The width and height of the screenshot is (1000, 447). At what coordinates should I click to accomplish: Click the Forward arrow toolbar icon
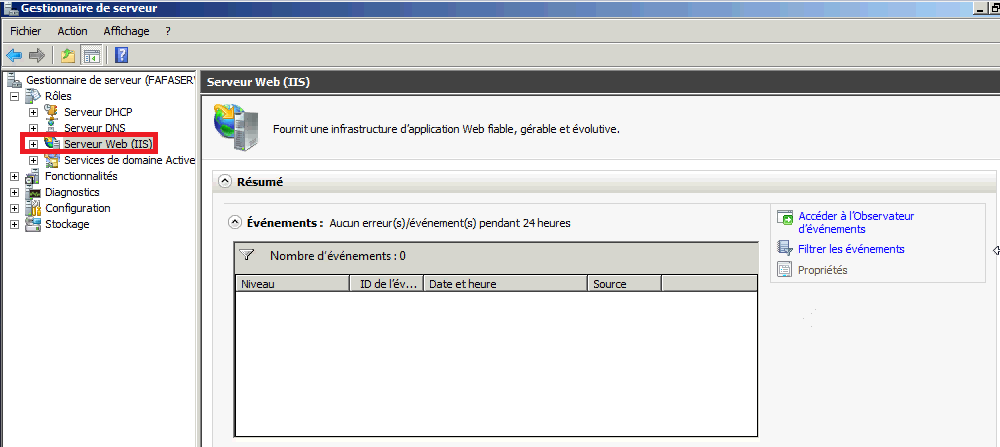(x=37, y=55)
